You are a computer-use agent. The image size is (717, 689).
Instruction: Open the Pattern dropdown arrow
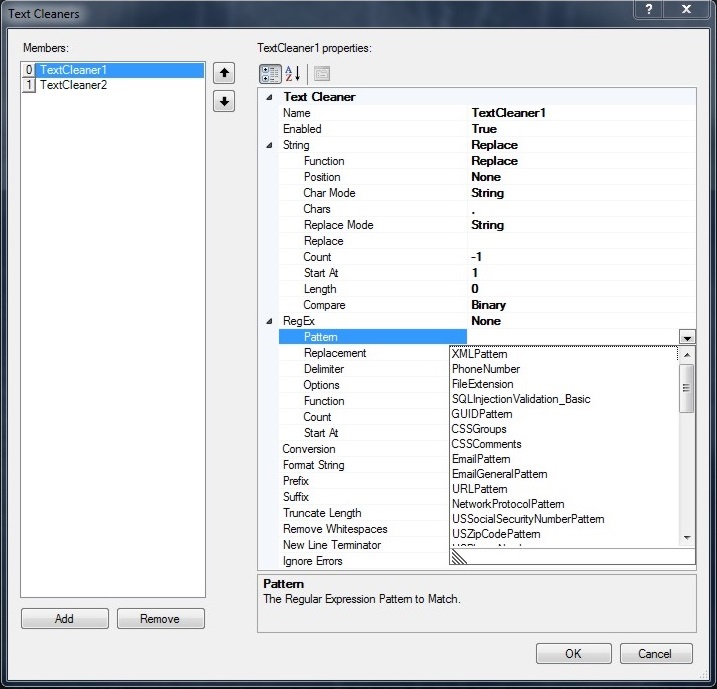coord(687,338)
